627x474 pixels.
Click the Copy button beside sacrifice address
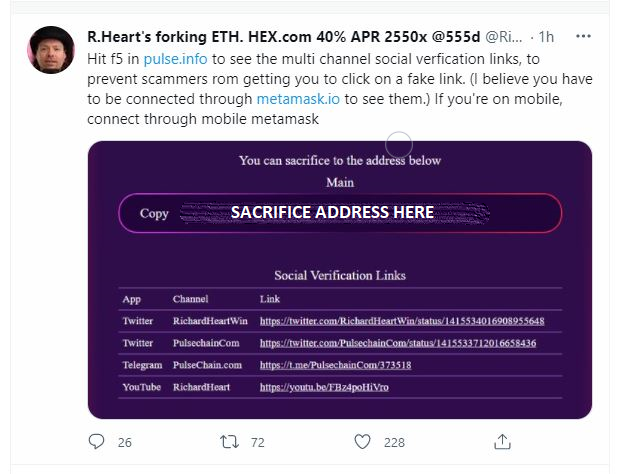coord(154,214)
